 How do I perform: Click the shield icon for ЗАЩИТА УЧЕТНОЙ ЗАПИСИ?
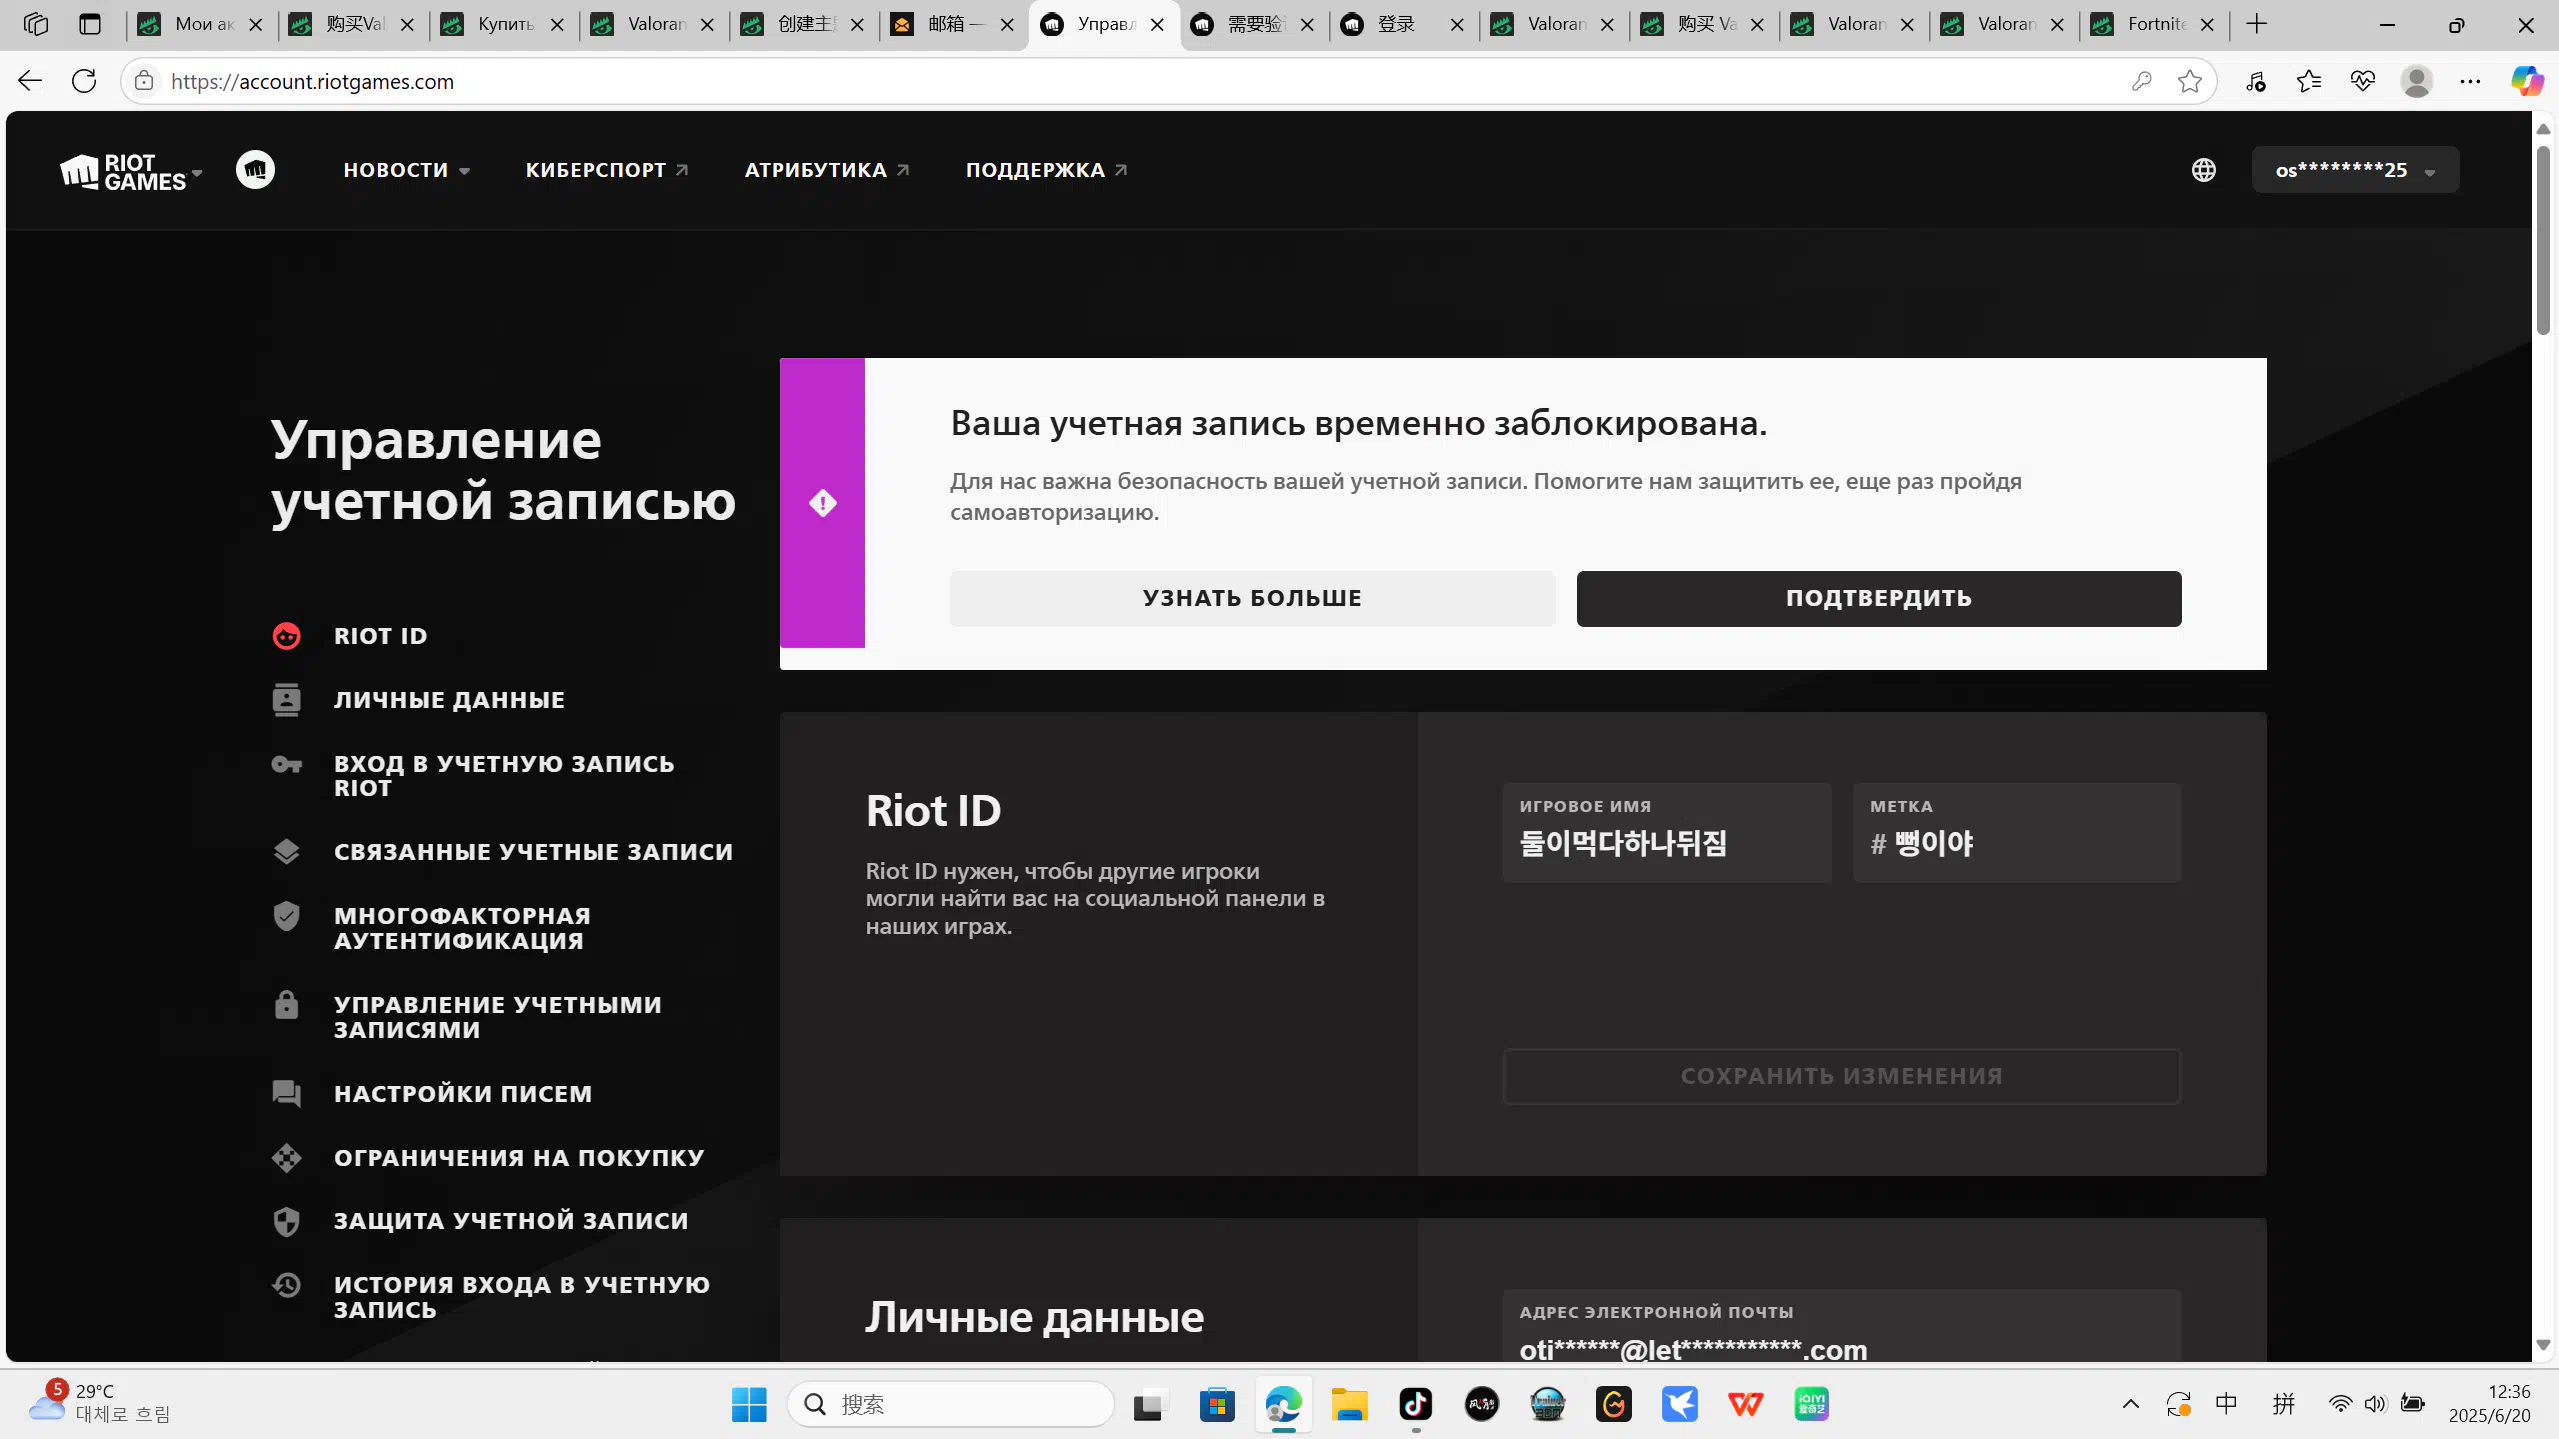[286, 1221]
